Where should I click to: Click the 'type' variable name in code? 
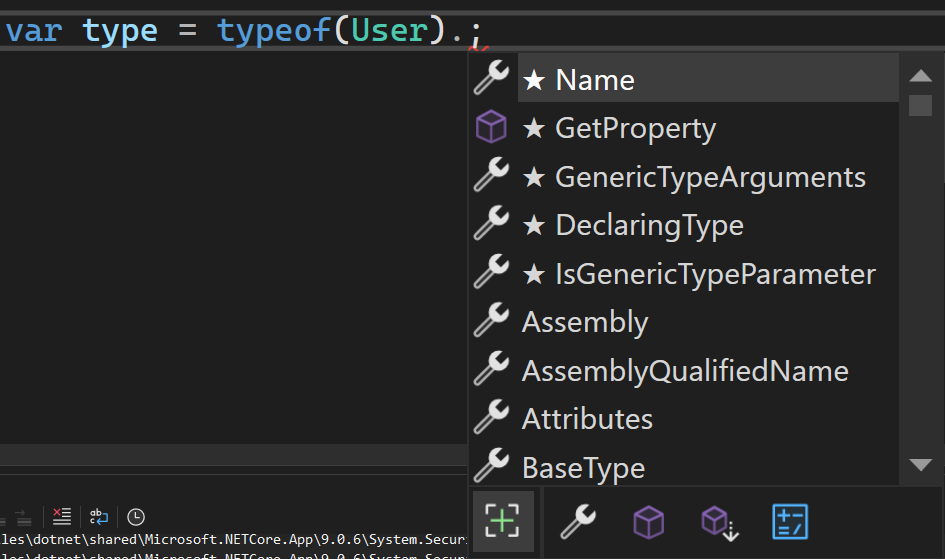[120, 31]
